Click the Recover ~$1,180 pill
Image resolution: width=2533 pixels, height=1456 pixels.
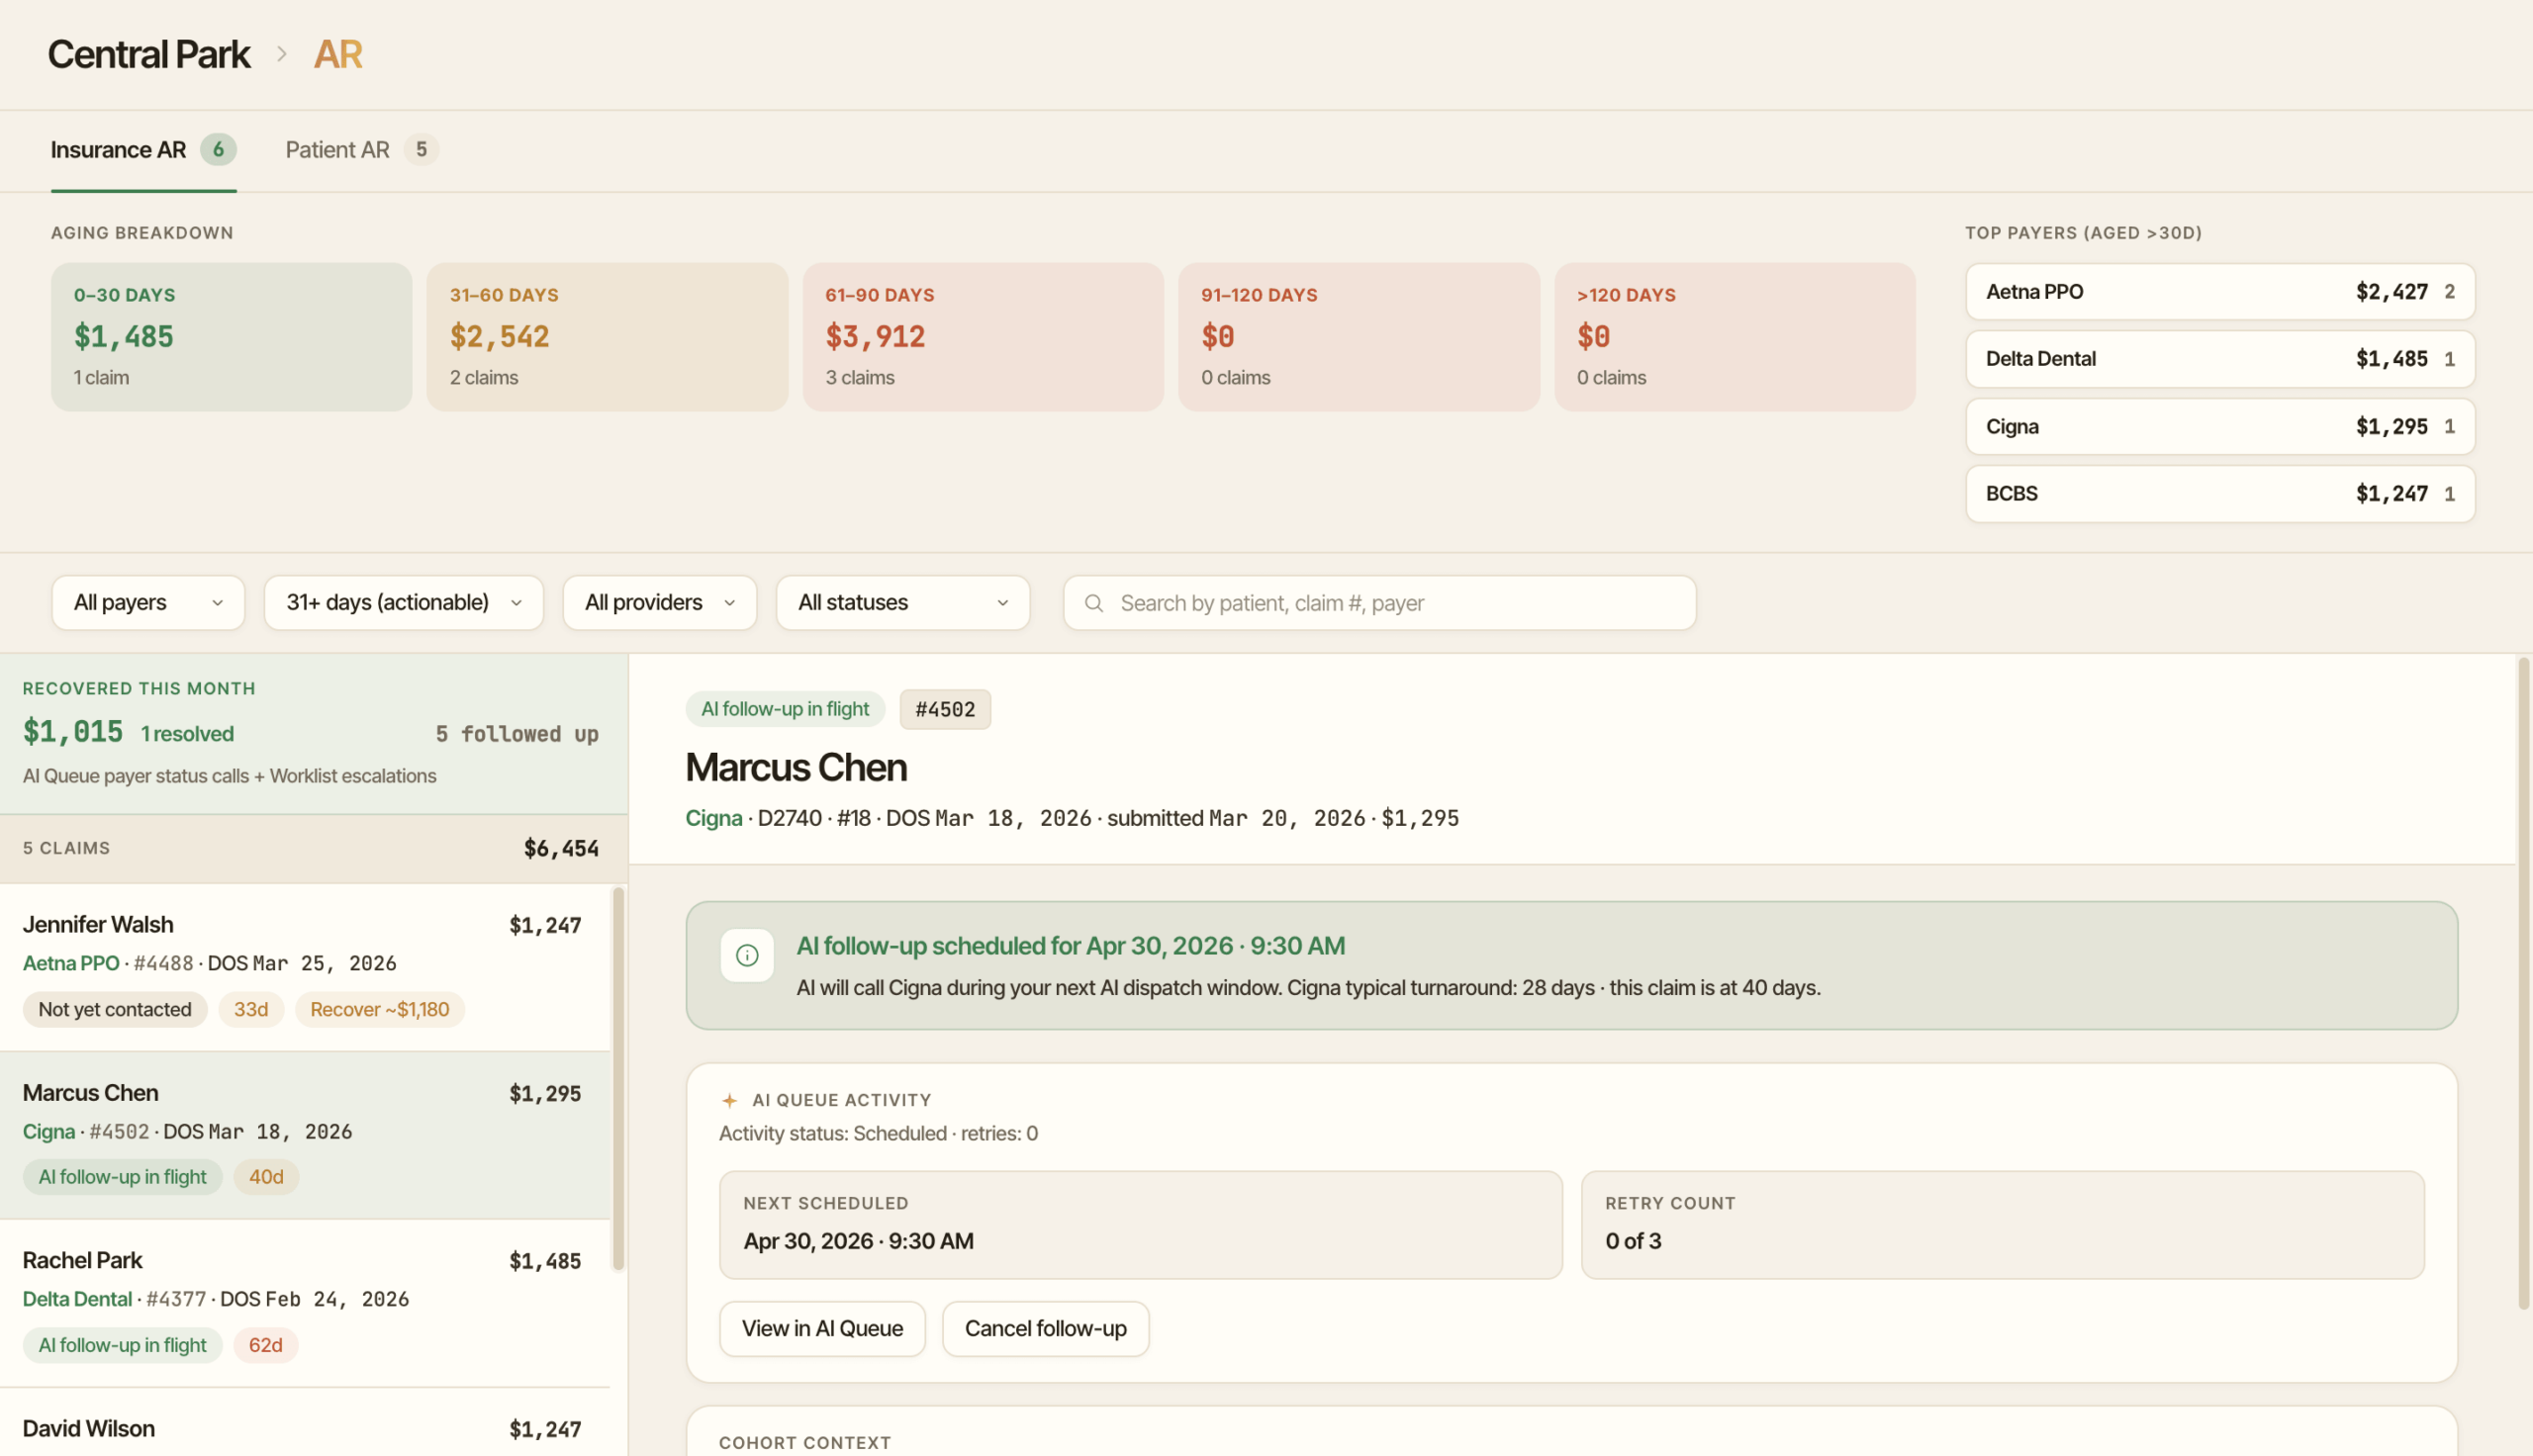380,1010
